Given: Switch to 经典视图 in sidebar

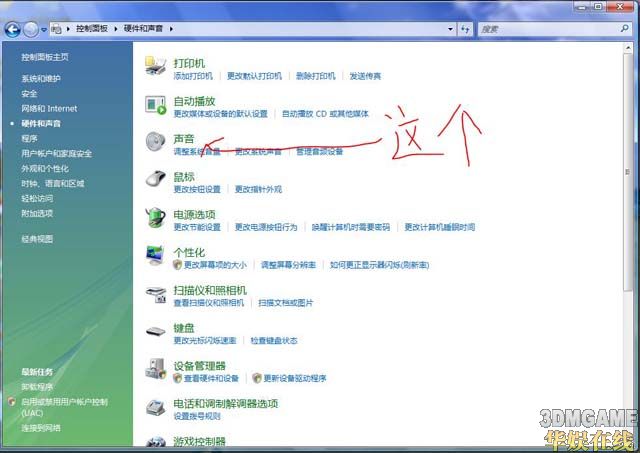Looking at the screenshot, I should pos(37,239).
